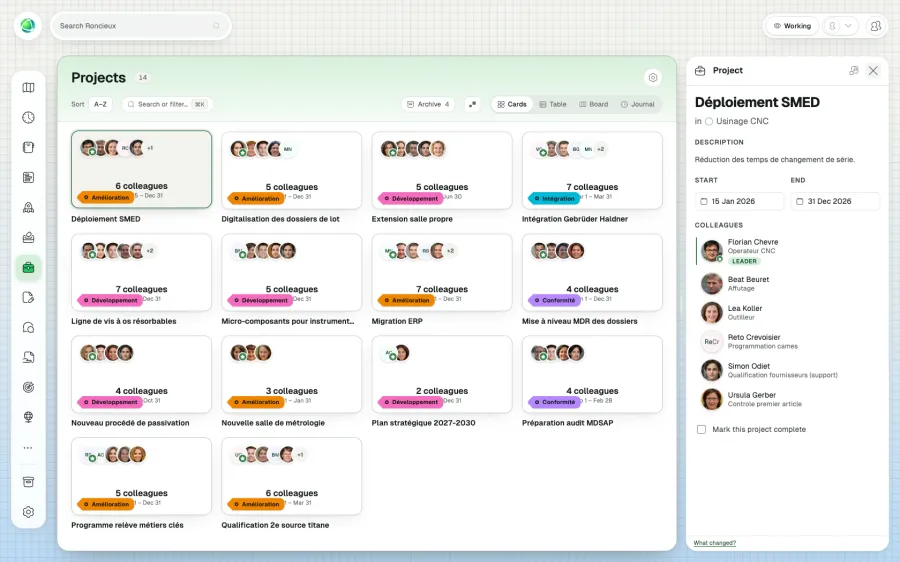Click the Usinage CNC link

click(x=742, y=122)
